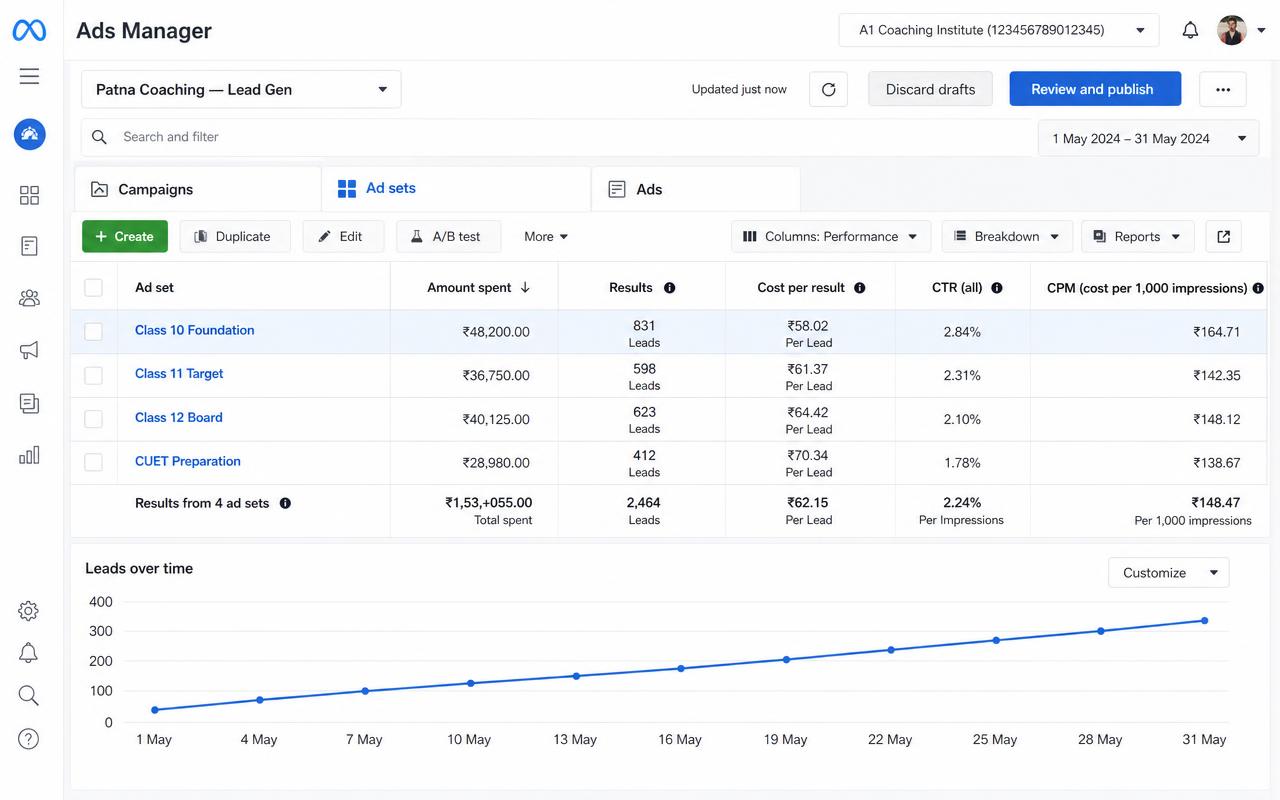Open Columns: Performance dropdown
The image size is (1280, 800).
tap(831, 237)
